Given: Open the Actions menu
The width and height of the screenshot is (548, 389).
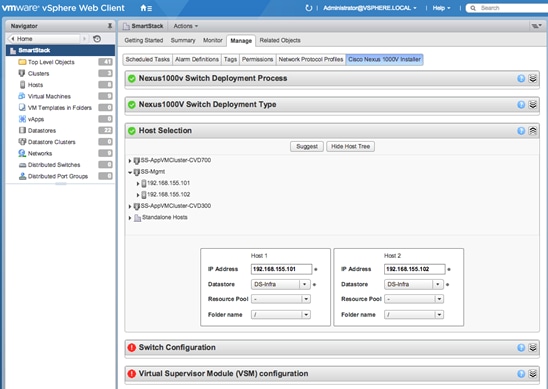Looking at the screenshot, I should [x=186, y=26].
